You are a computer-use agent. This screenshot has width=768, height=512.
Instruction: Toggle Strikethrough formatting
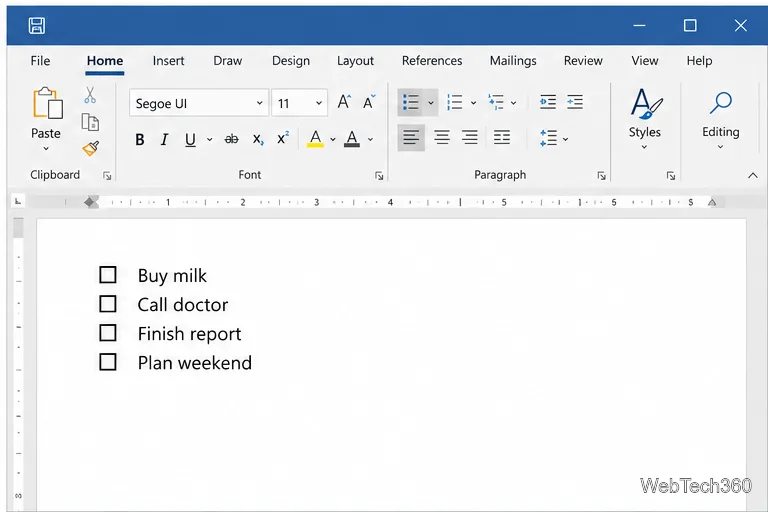point(231,140)
